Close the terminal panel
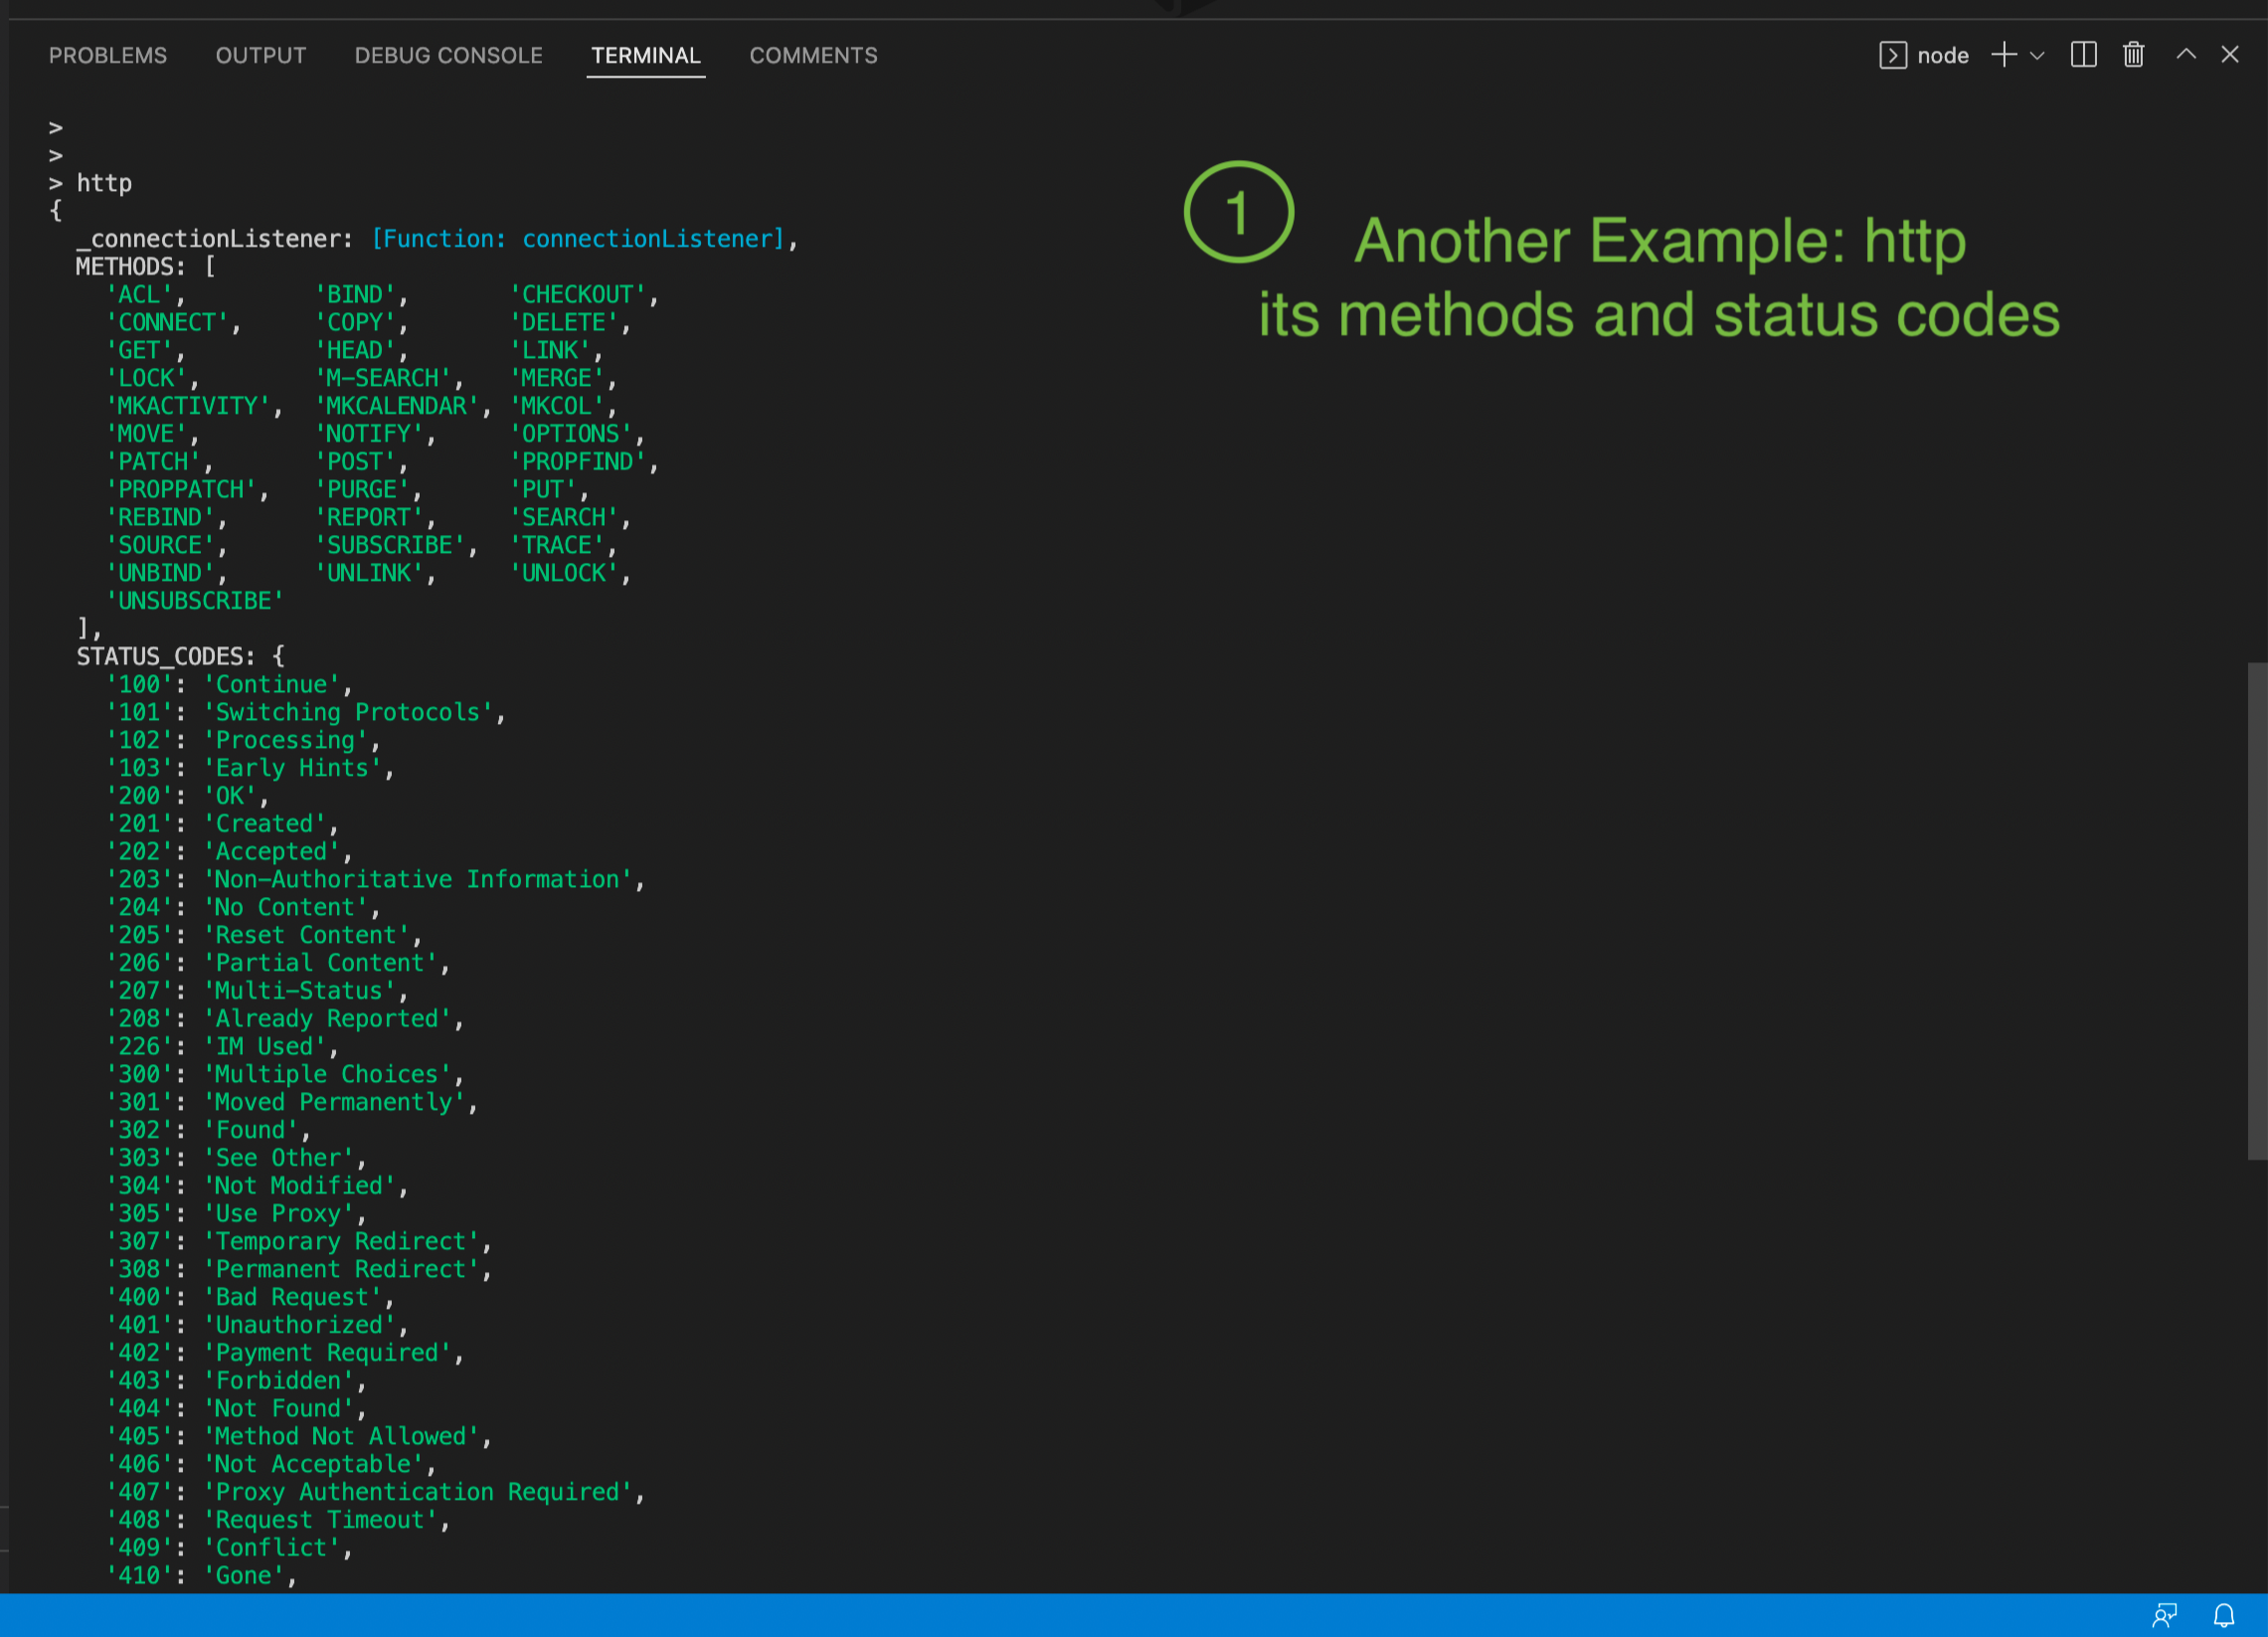Screen dimensions: 2268x1637 [x=2230, y=55]
